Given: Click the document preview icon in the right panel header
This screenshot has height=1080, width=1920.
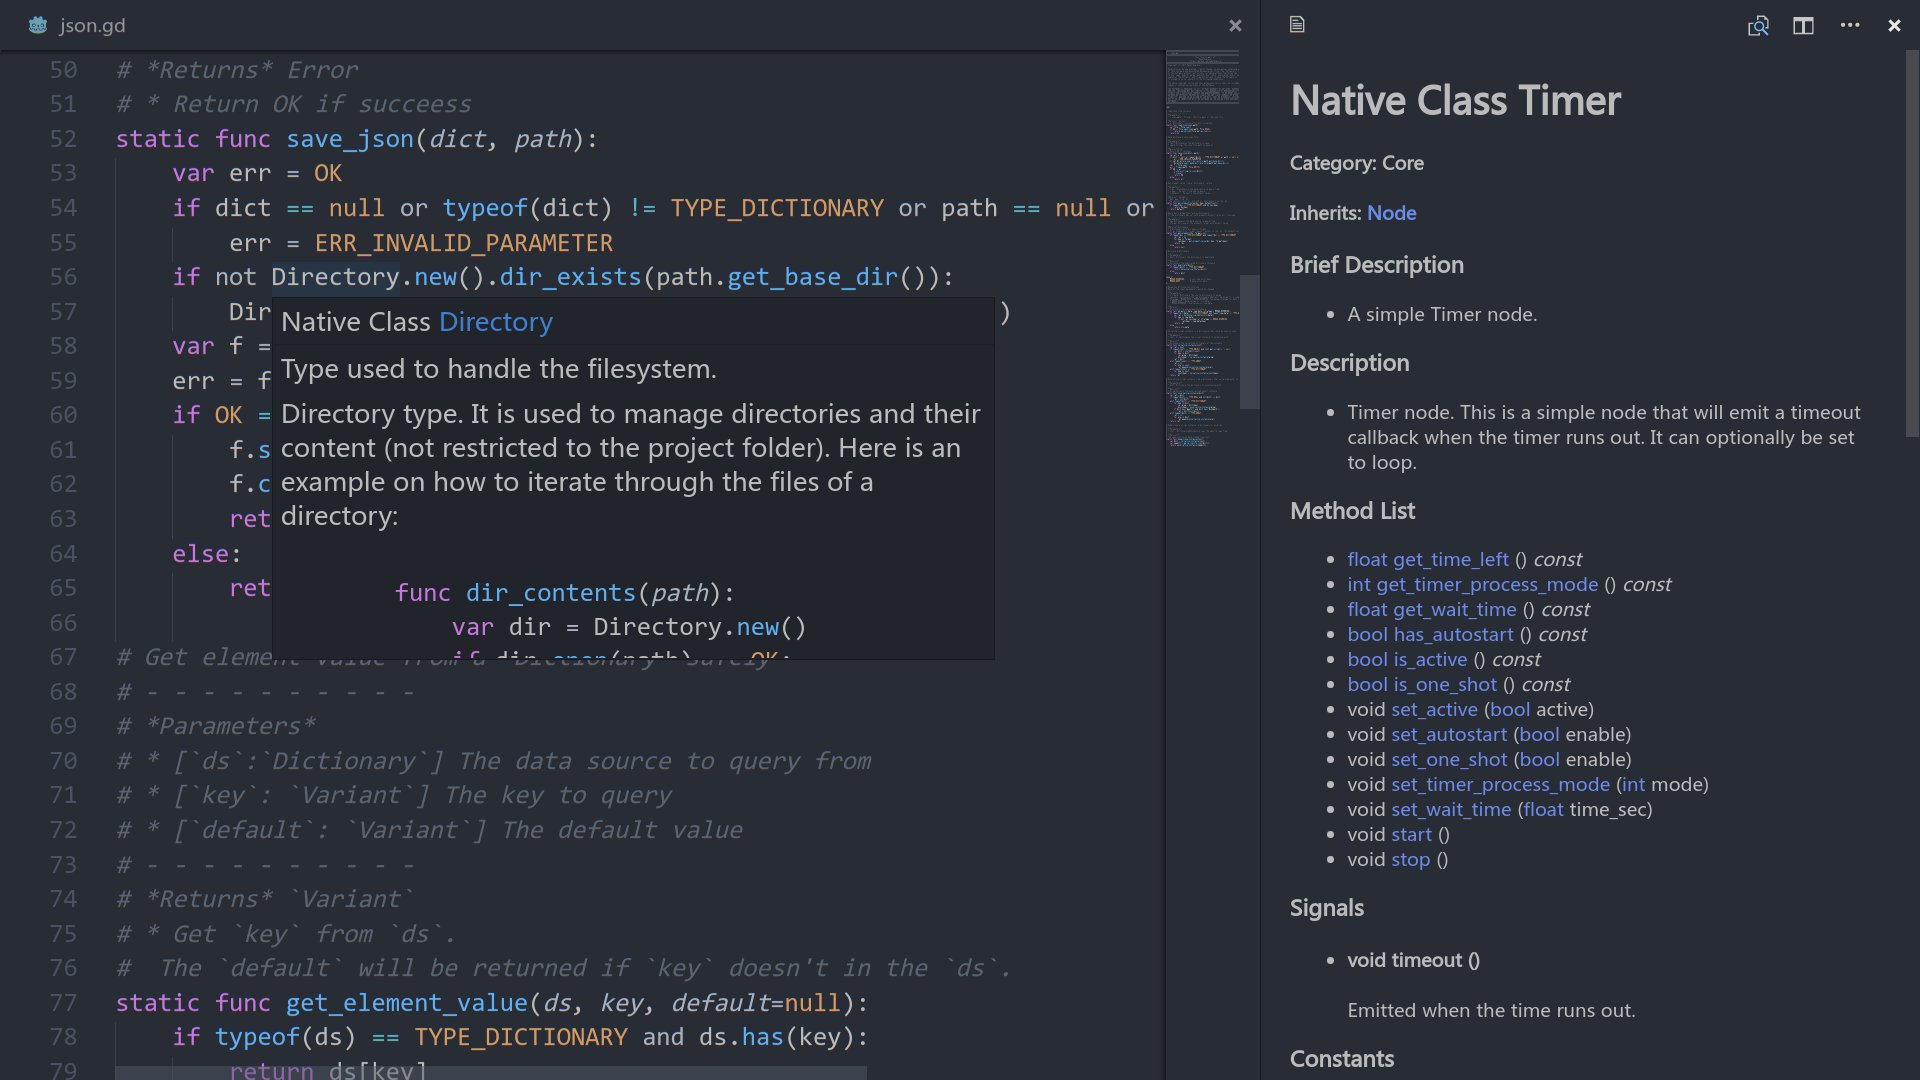Looking at the screenshot, I should 1296,25.
